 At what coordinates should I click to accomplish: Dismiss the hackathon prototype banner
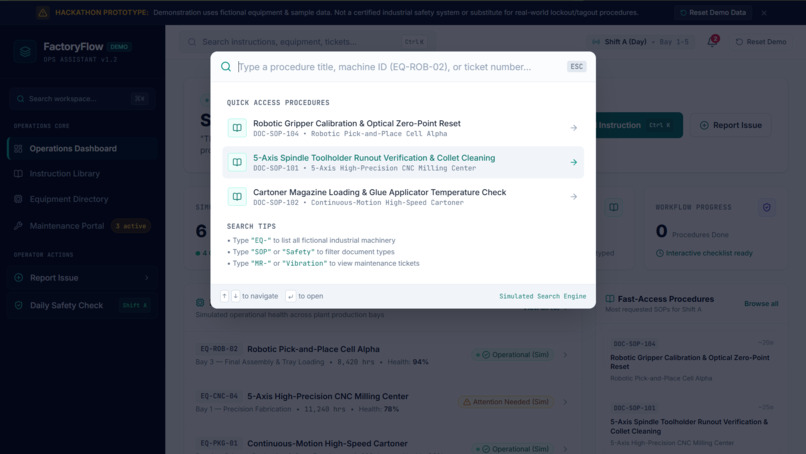pyautogui.click(x=764, y=13)
